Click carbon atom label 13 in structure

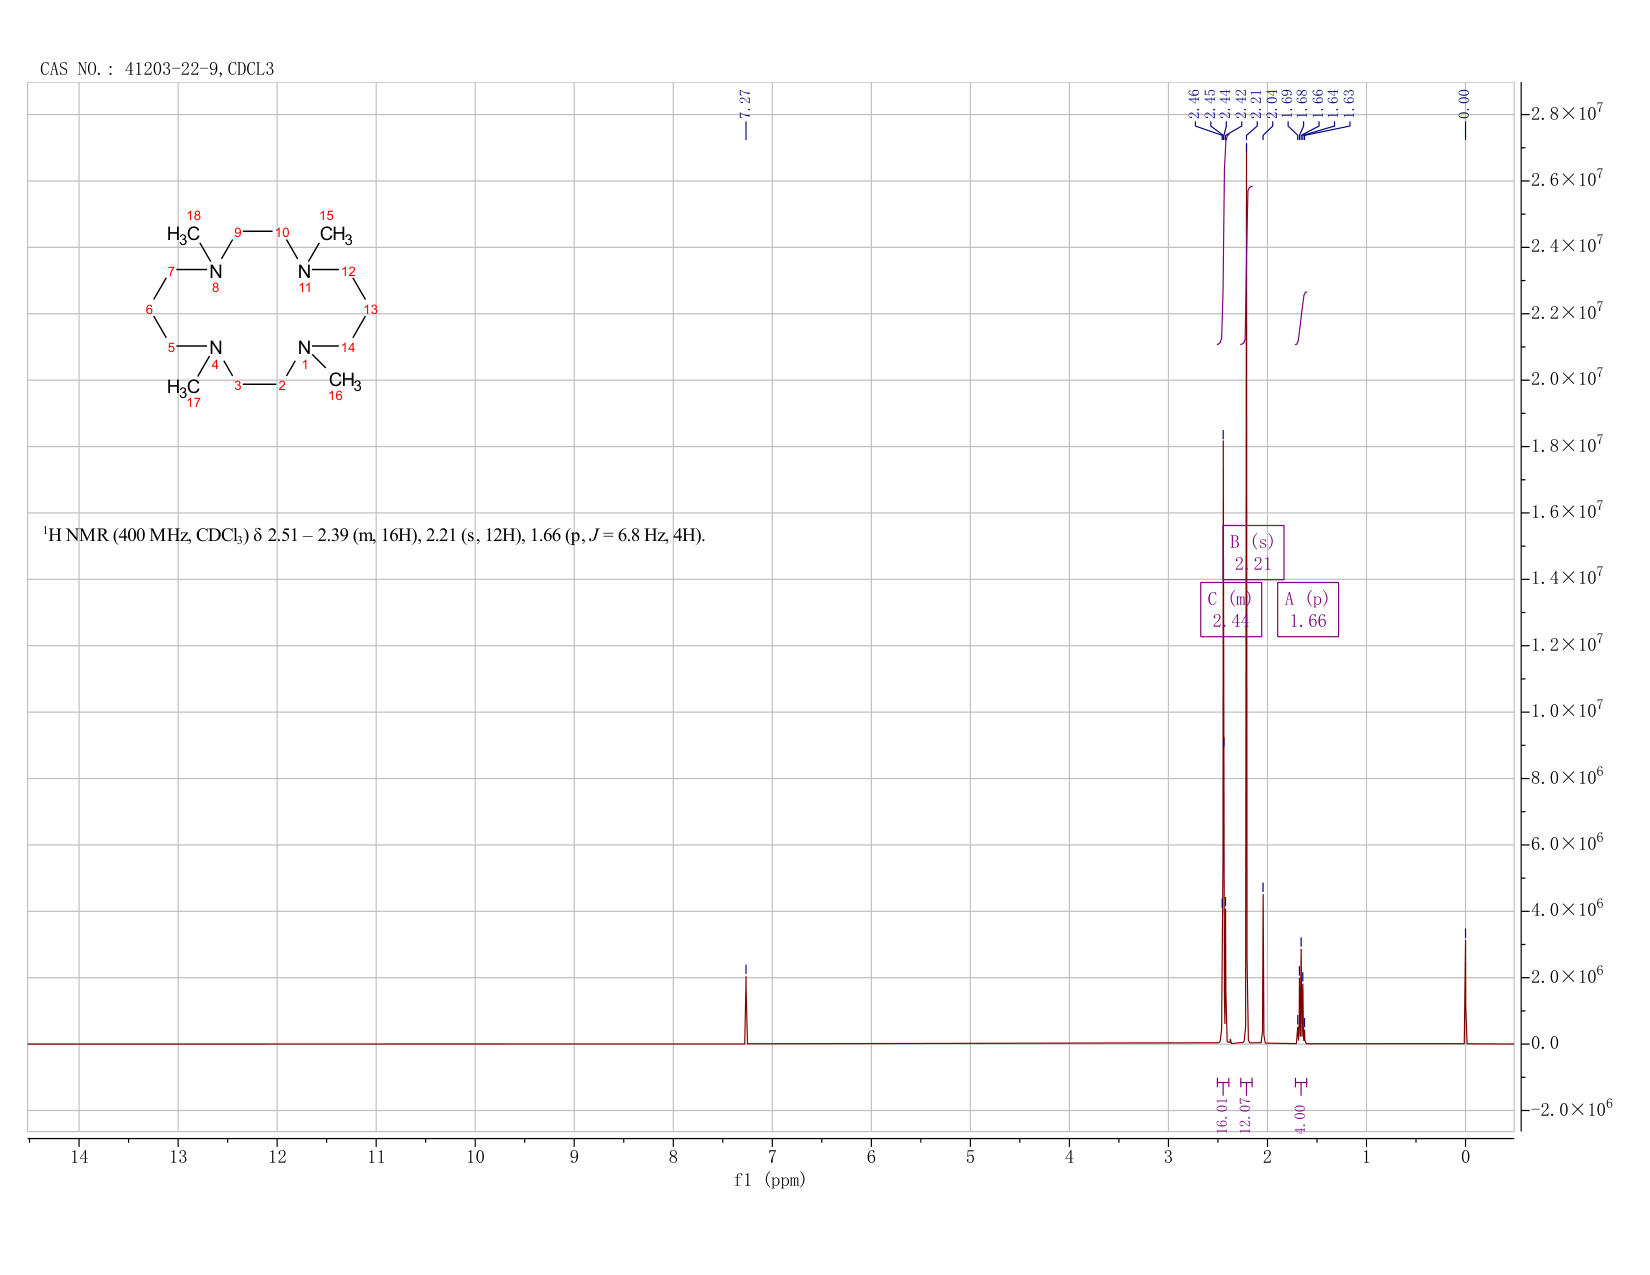[x=371, y=309]
